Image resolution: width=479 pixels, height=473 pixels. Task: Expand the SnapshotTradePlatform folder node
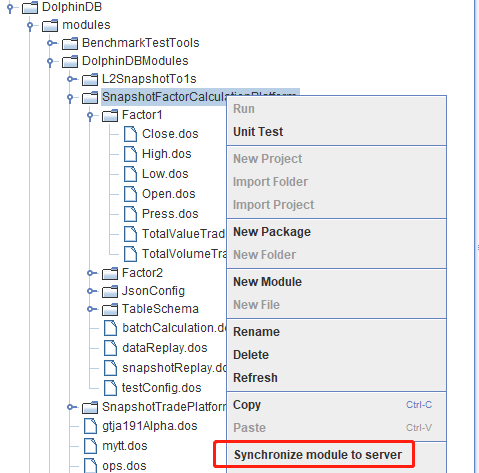pyautogui.click(x=70, y=407)
